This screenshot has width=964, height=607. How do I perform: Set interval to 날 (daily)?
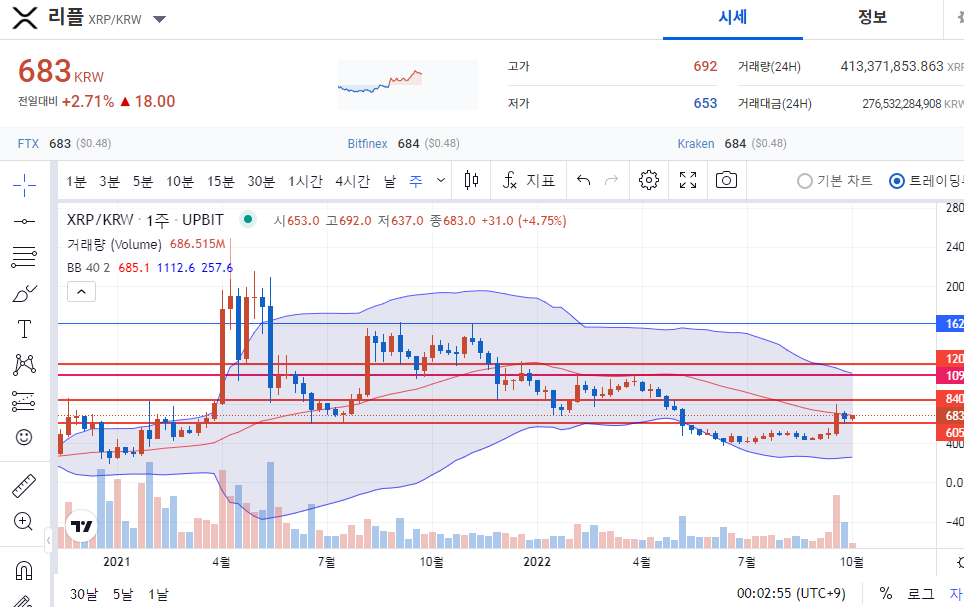[x=390, y=181]
